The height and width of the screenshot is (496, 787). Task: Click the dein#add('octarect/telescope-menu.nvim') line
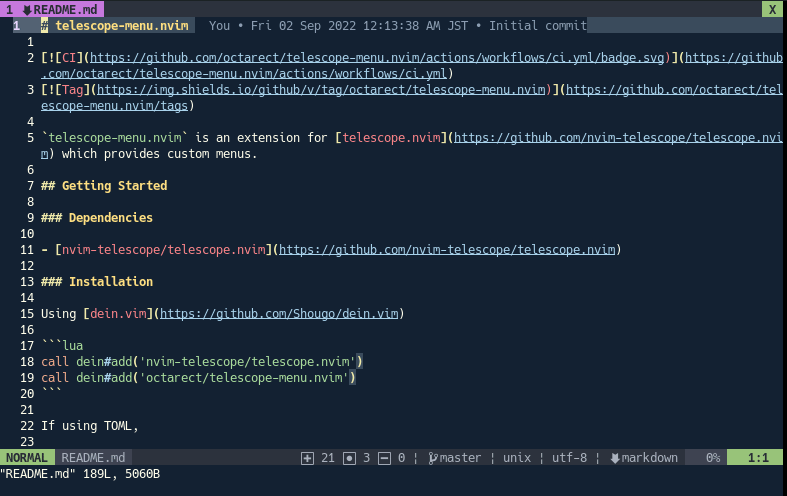pos(198,378)
